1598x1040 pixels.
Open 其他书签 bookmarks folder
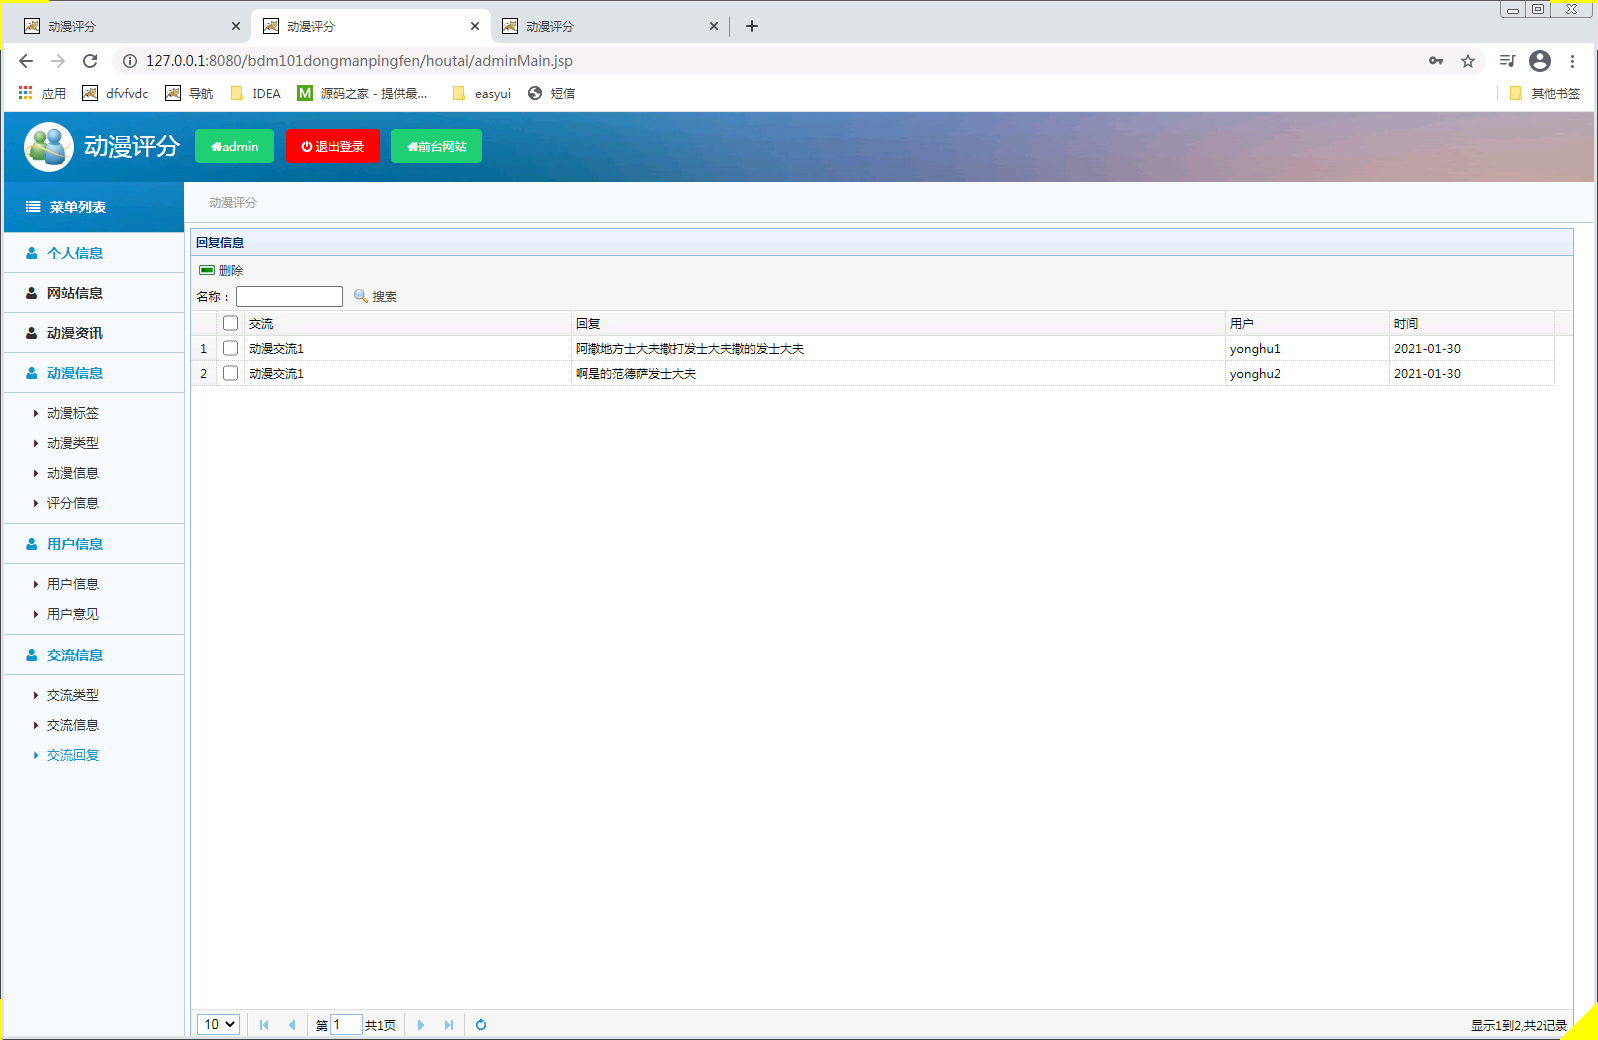(x=1545, y=93)
